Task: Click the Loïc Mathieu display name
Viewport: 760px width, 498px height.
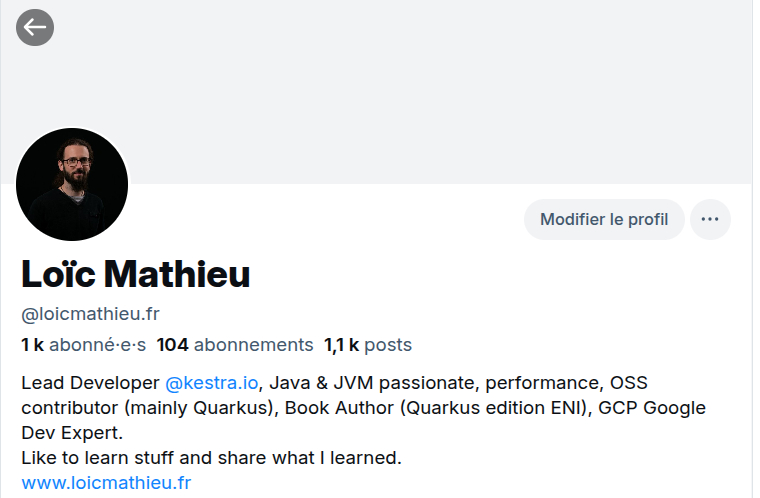Action: click(136, 274)
